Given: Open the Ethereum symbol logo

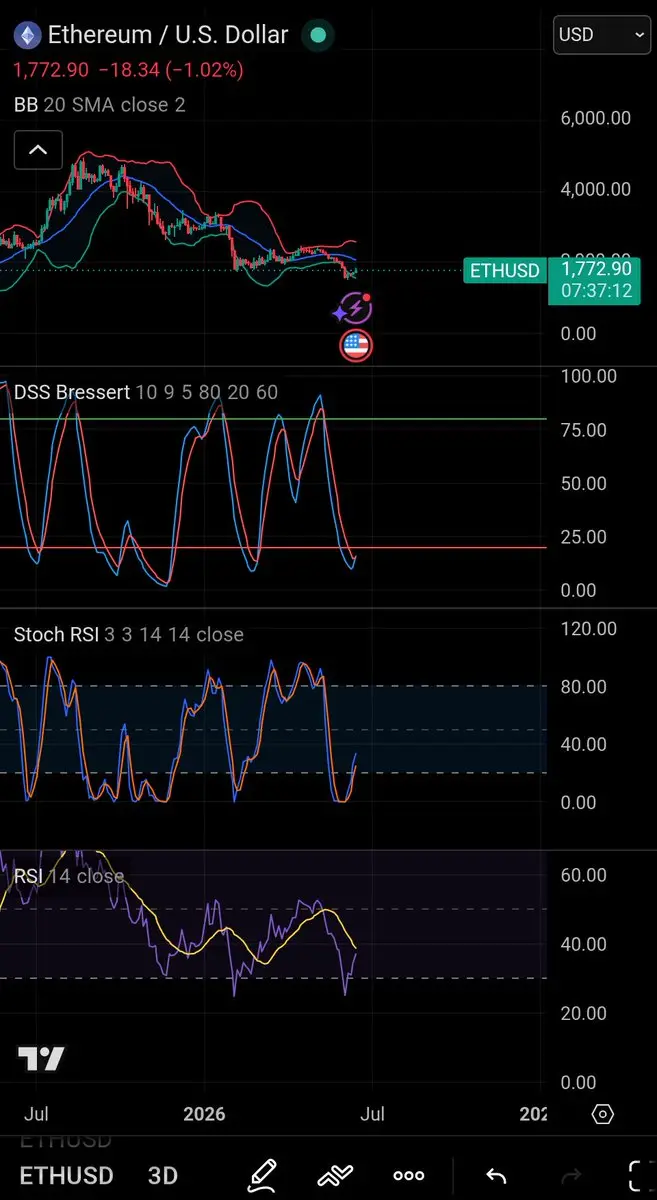Looking at the screenshot, I should point(27,36).
